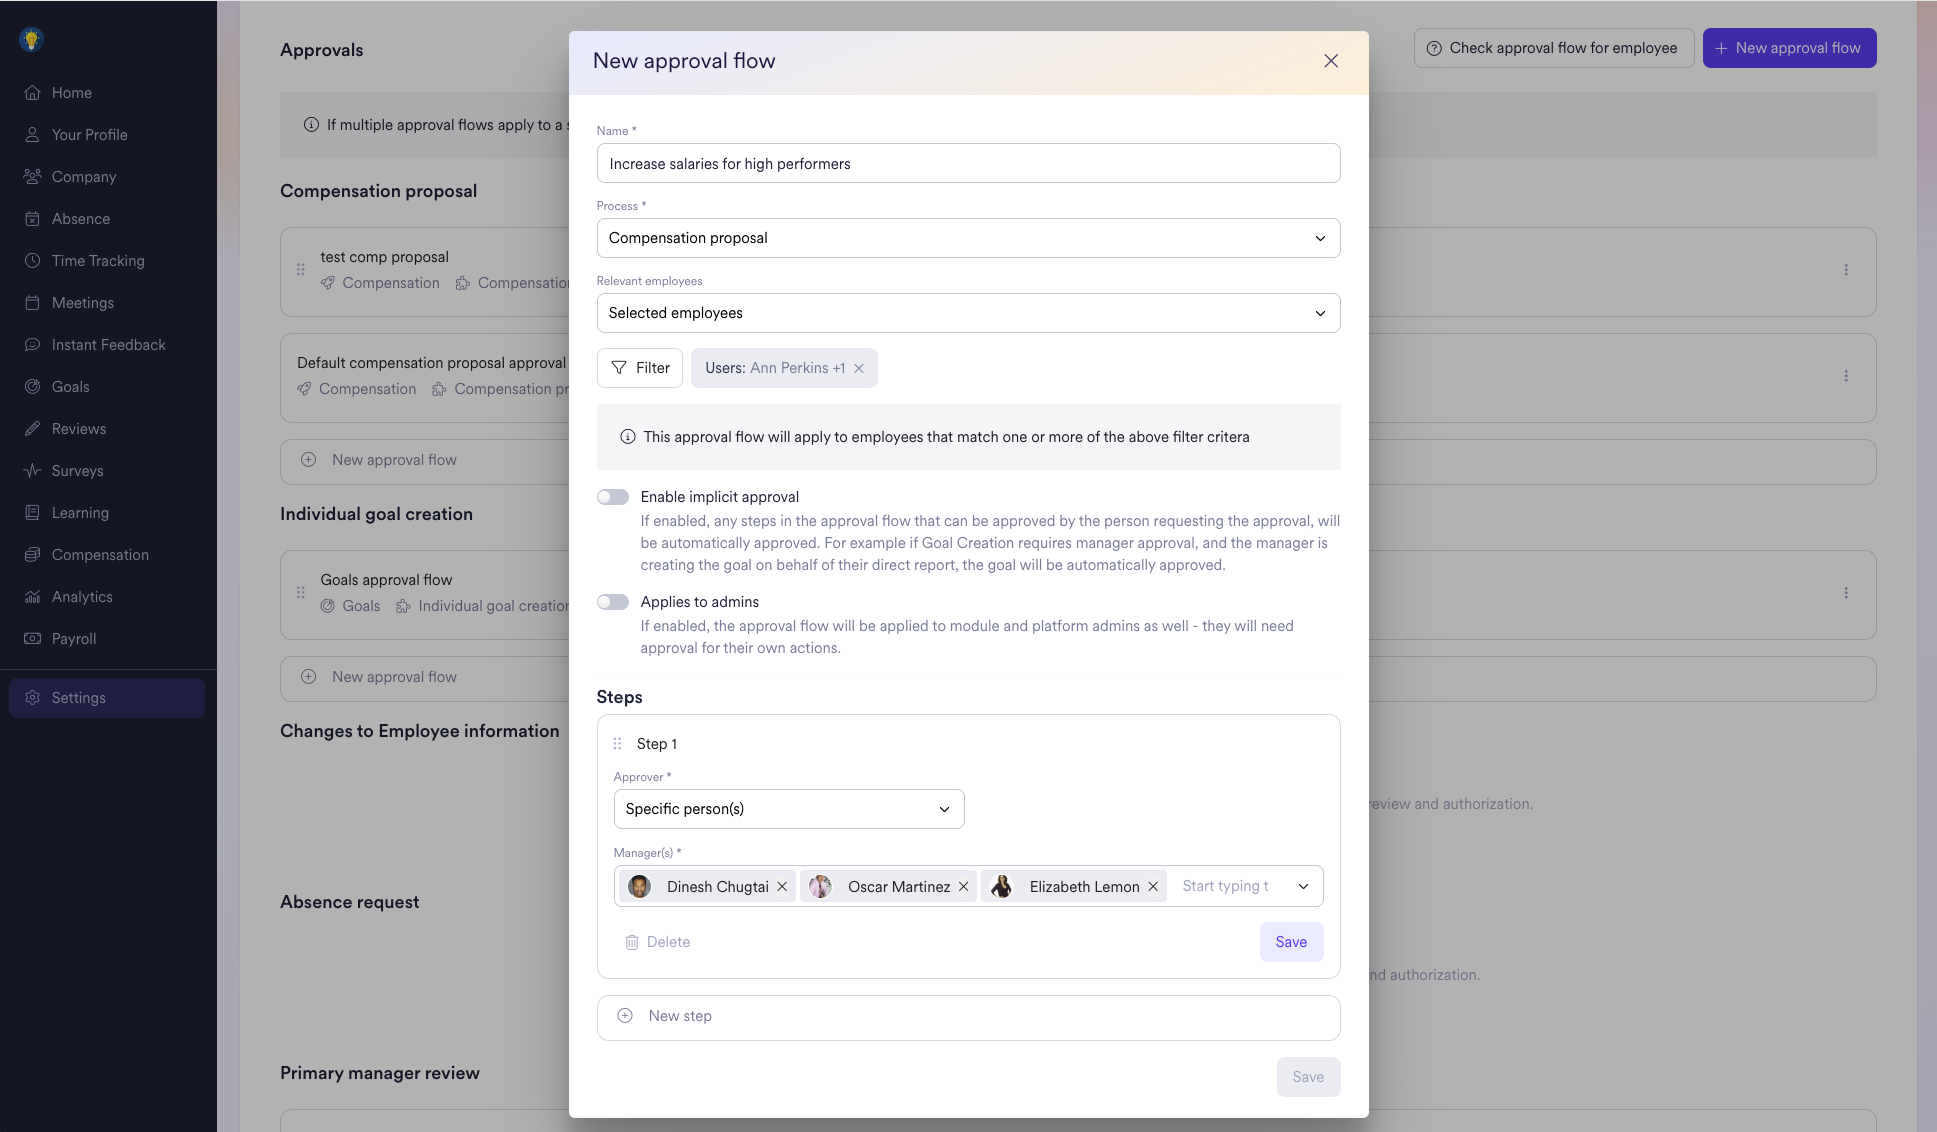This screenshot has height=1132, width=1937.
Task: Click the purple New approval flow button
Action: tap(1789, 48)
